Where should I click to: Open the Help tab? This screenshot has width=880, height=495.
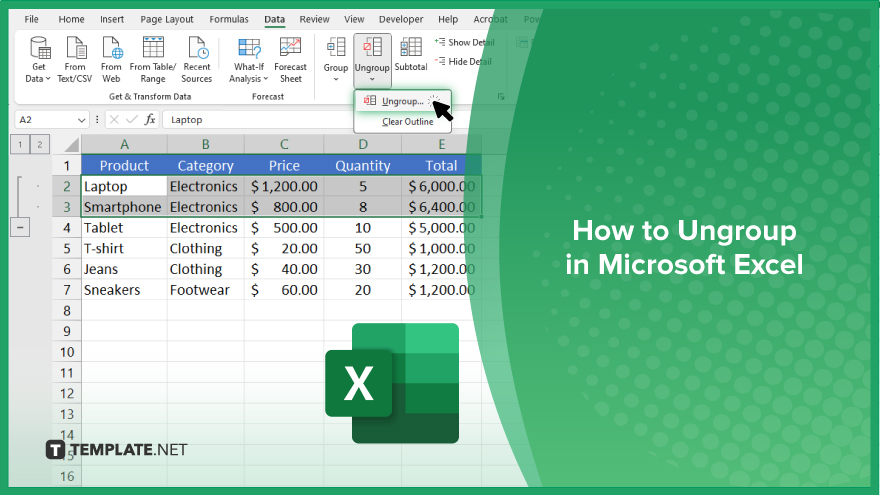tap(448, 19)
